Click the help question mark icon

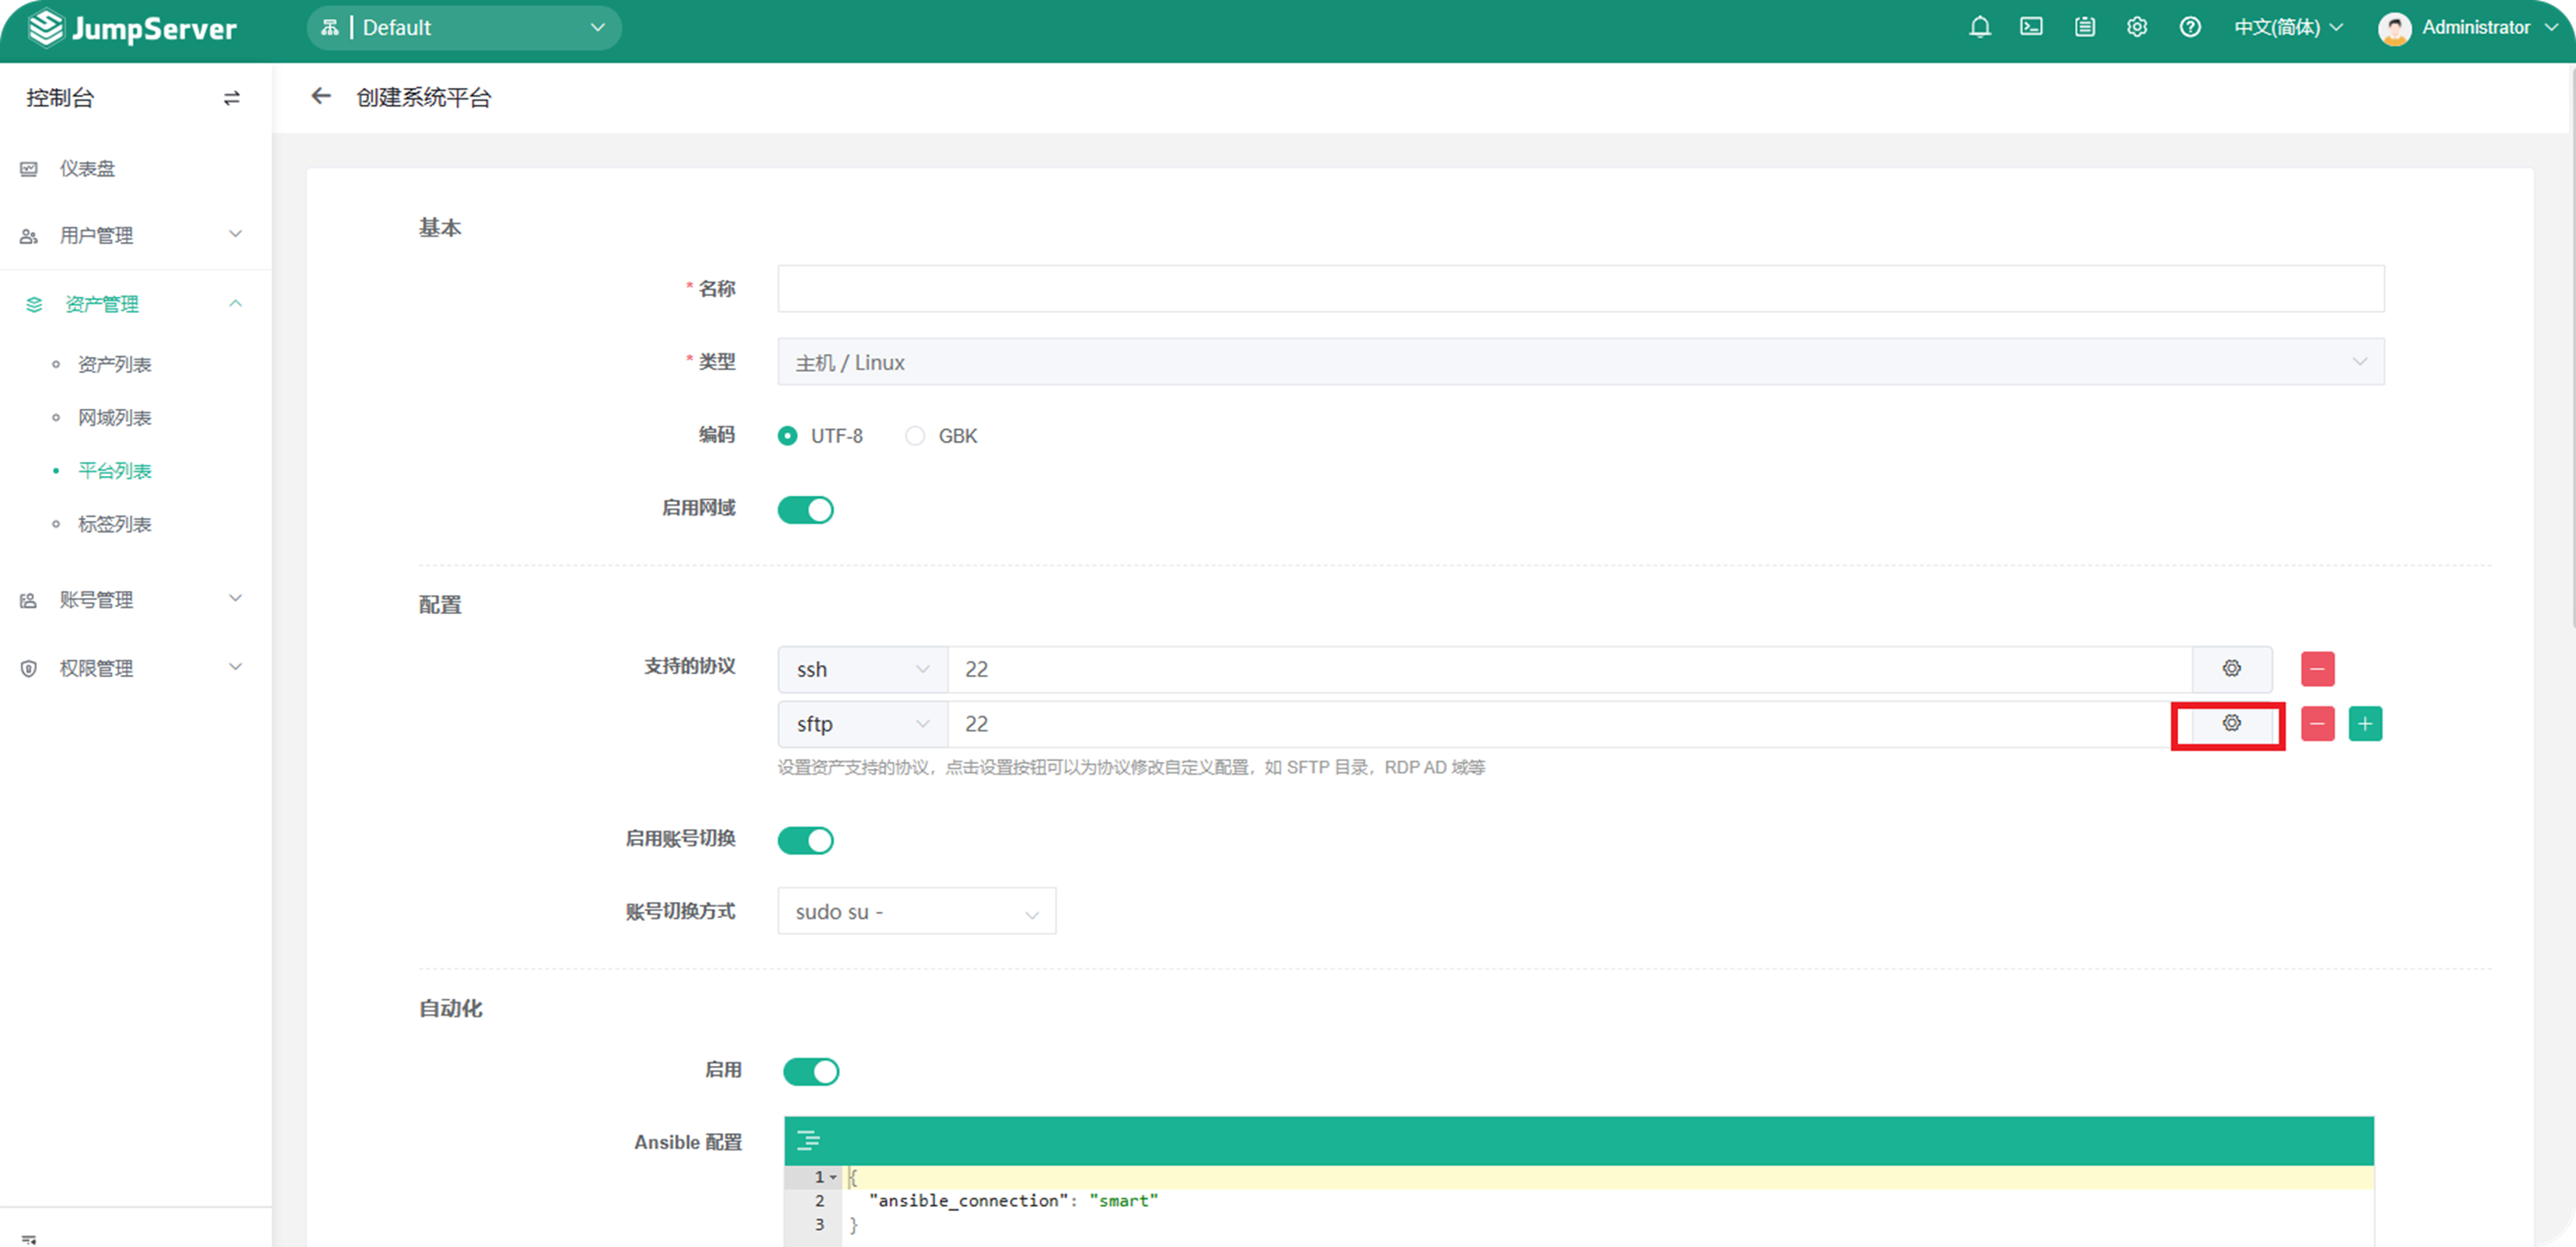[2190, 27]
